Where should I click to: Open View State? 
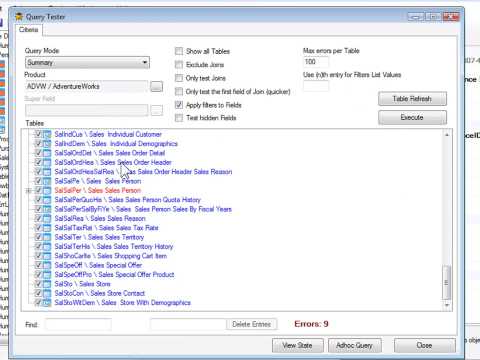click(x=298, y=345)
